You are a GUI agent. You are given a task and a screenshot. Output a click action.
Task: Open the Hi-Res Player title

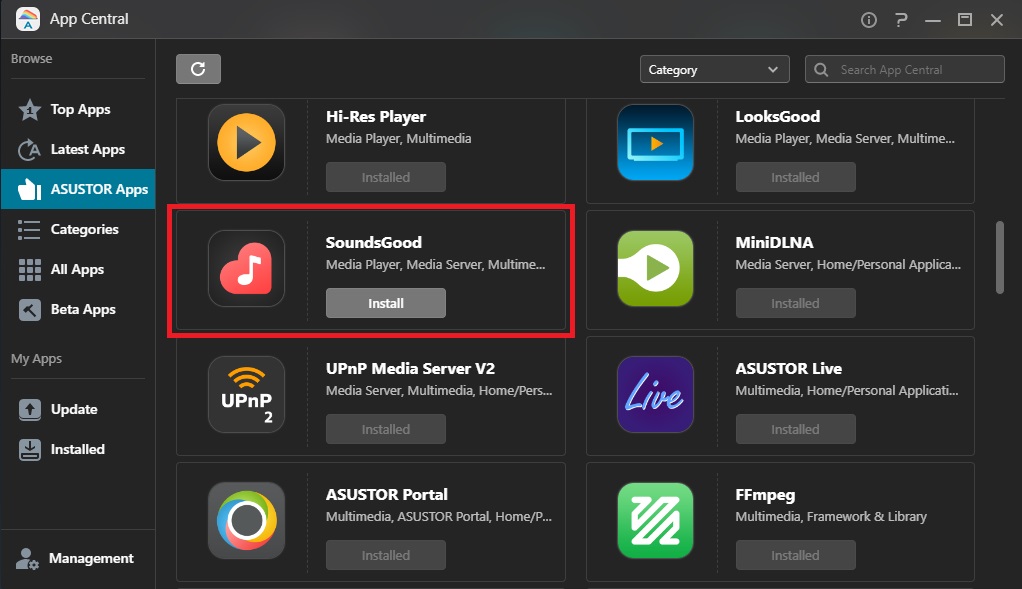pyautogui.click(x=375, y=117)
